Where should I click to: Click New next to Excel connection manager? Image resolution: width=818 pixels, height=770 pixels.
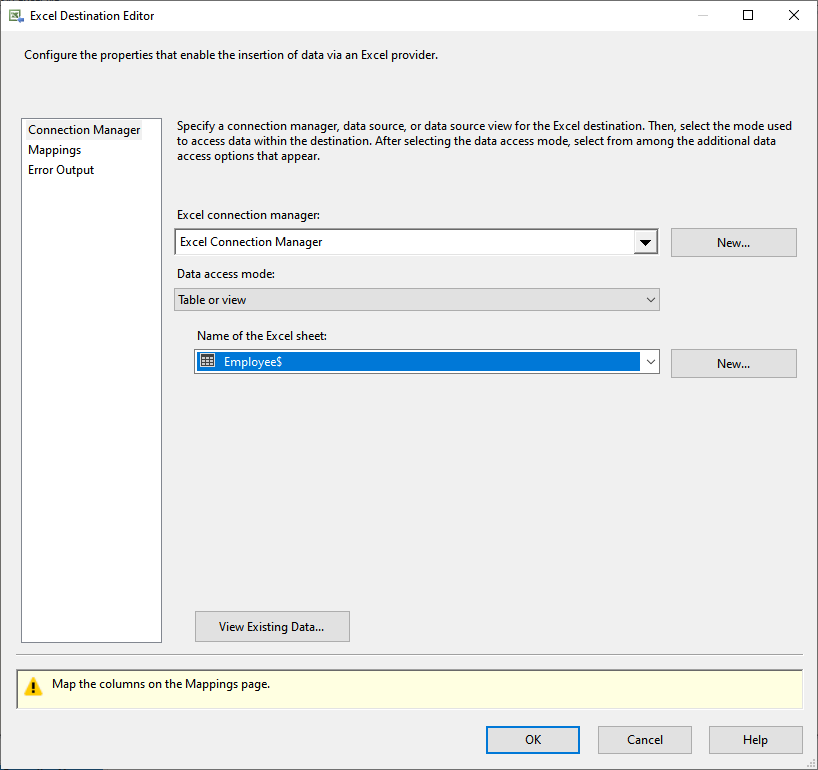[x=733, y=243]
